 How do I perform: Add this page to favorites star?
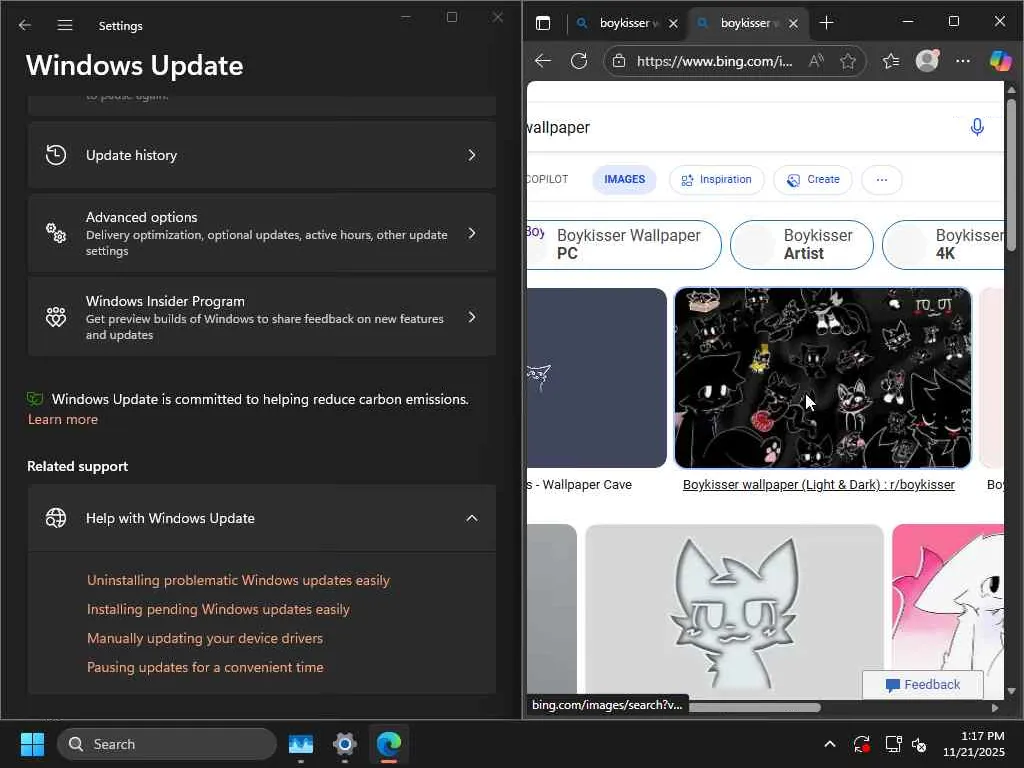(848, 61)
